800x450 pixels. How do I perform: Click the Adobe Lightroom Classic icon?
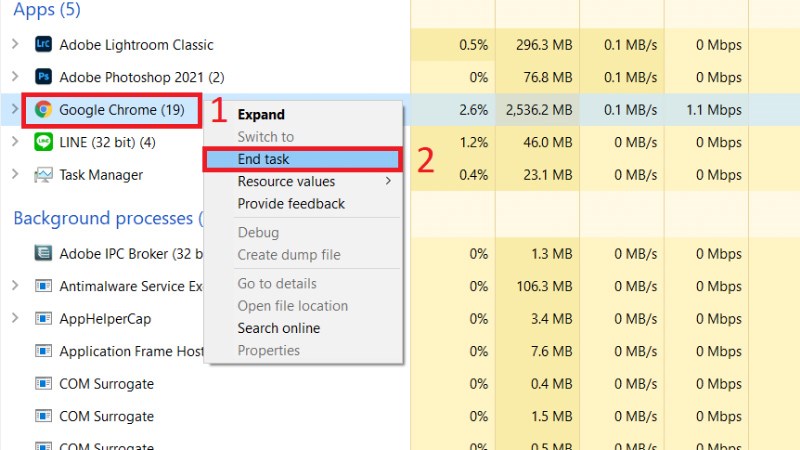coord(43,44)
